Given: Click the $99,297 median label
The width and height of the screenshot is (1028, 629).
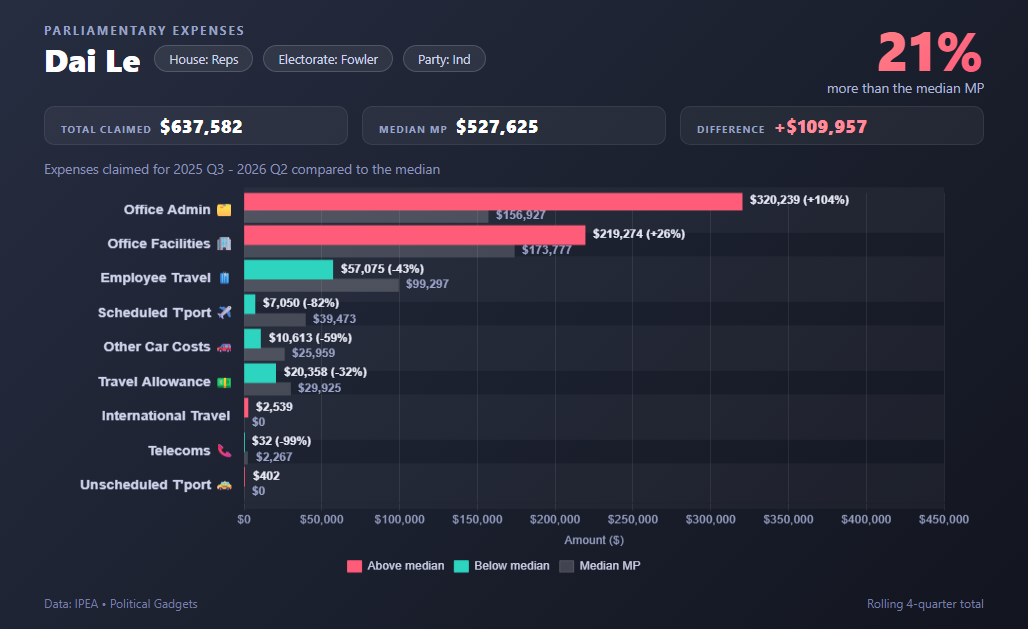Looking at the screenshot, I should (427, 284).
